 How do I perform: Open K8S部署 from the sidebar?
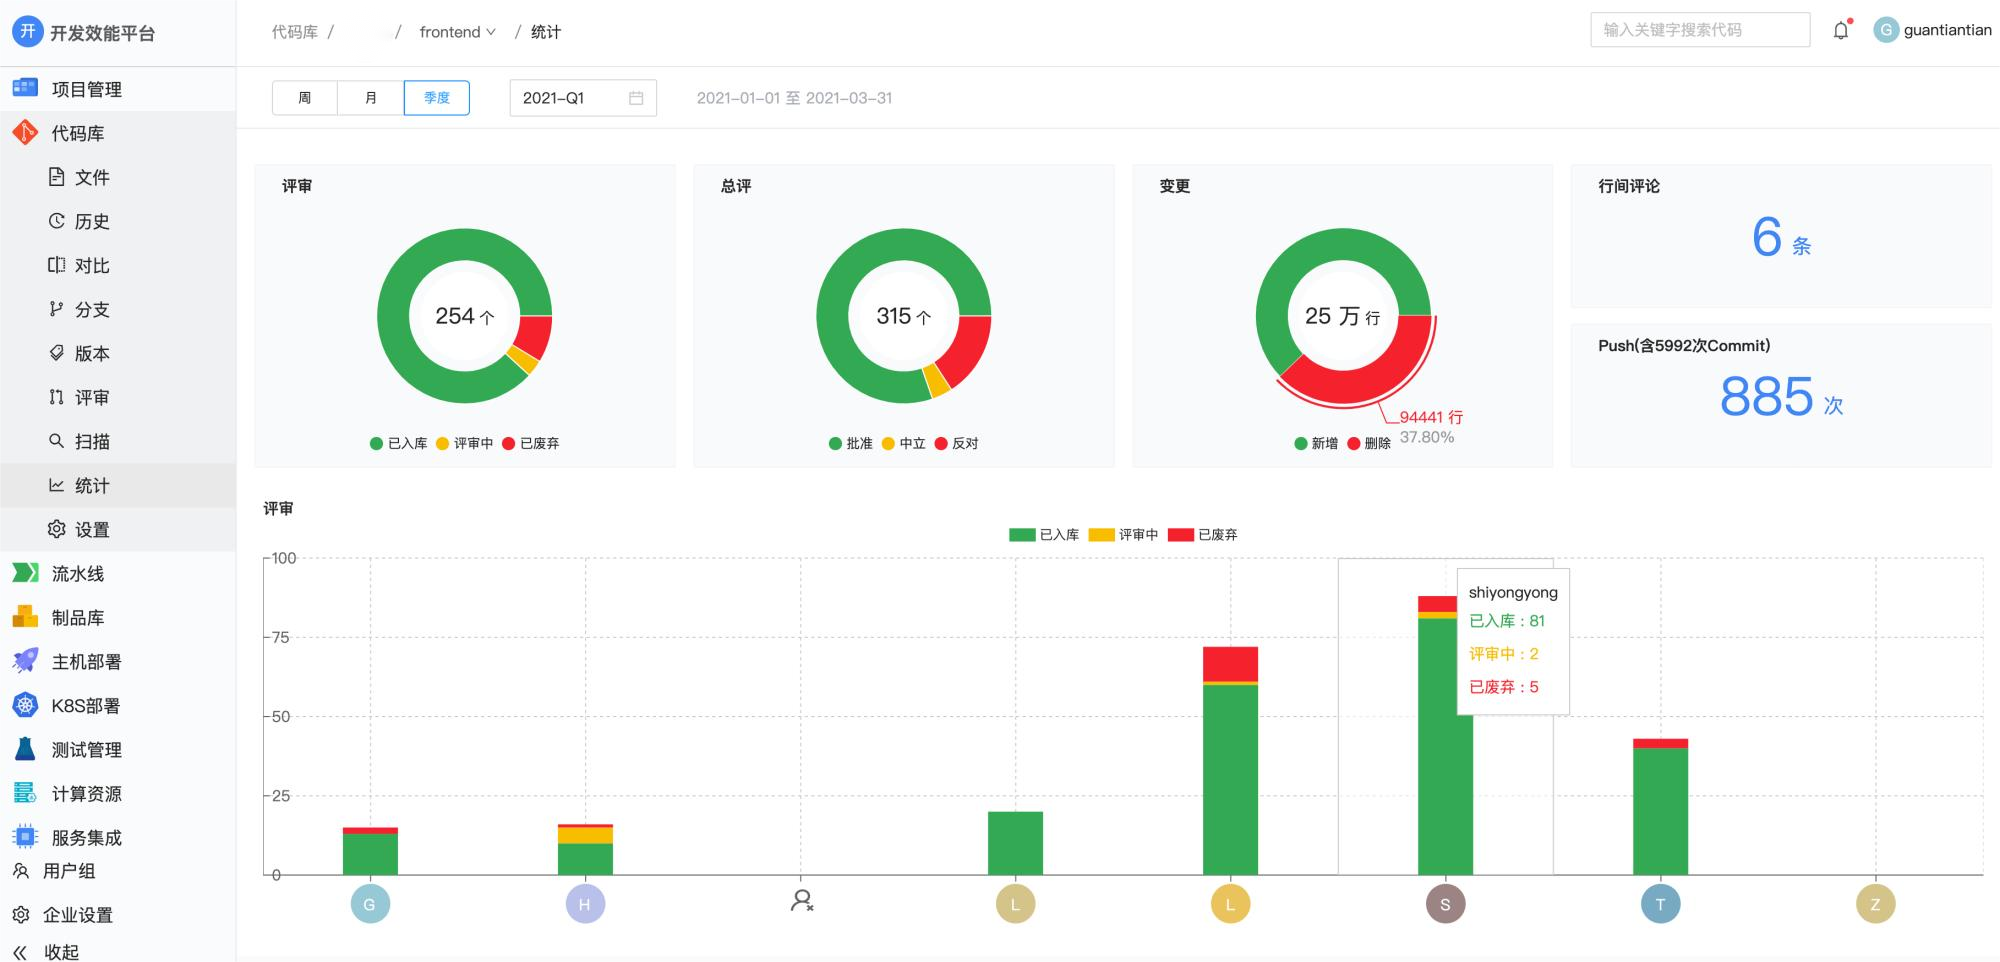tap(85, 705)
